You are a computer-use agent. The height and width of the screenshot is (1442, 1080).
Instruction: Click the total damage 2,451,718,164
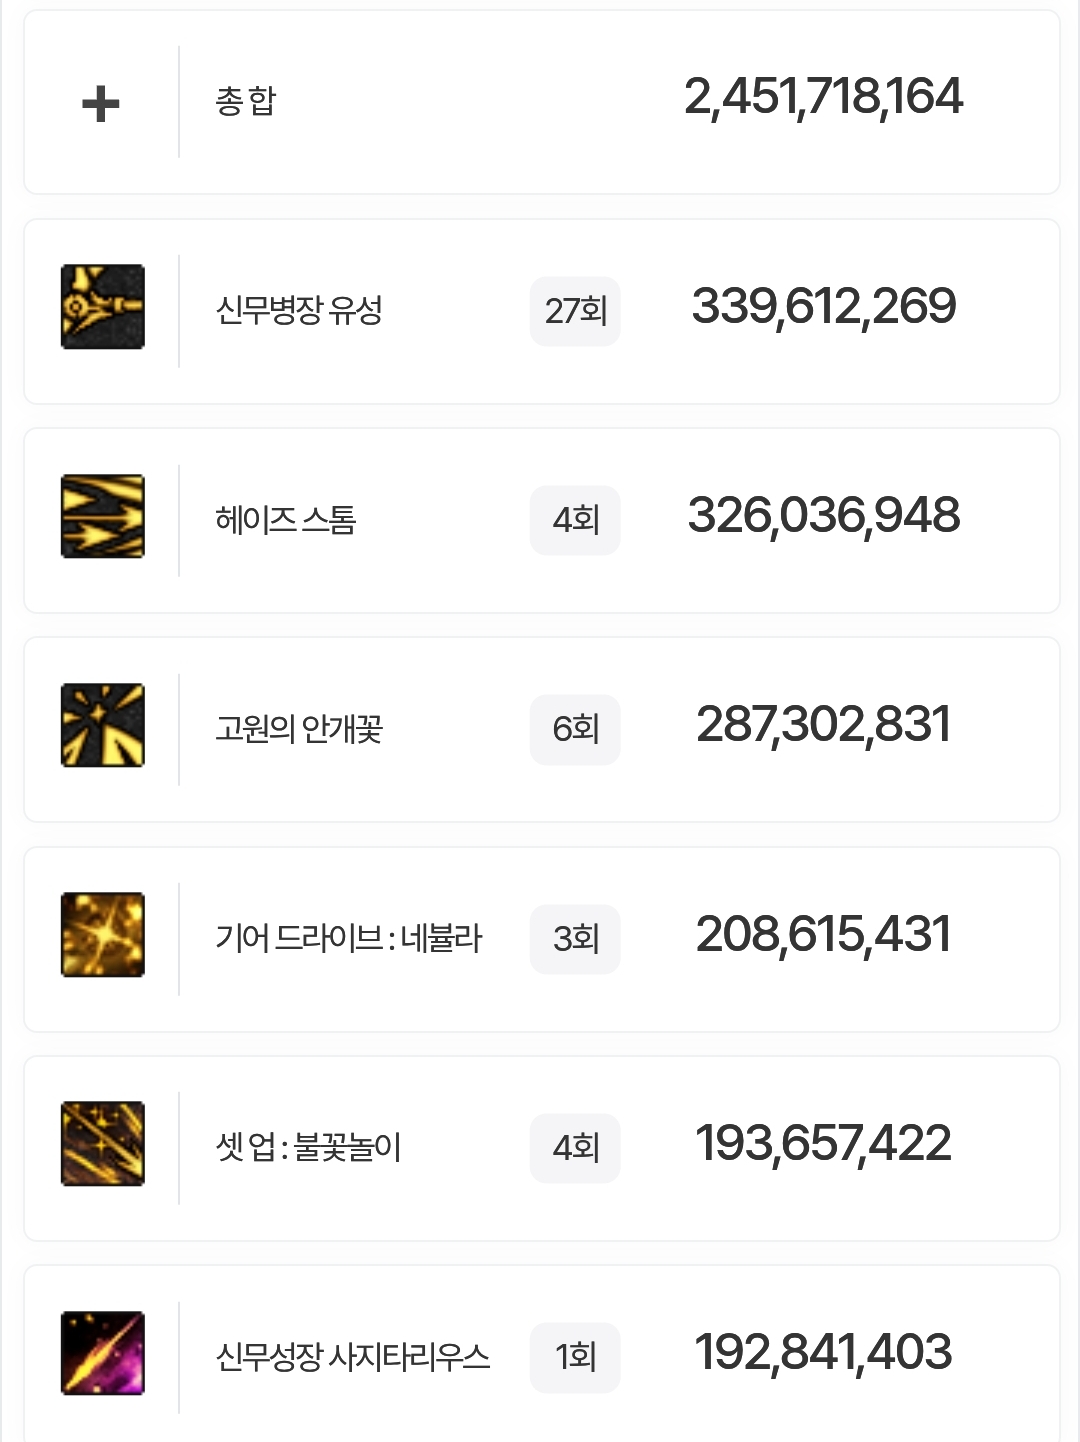click(823, 97)
